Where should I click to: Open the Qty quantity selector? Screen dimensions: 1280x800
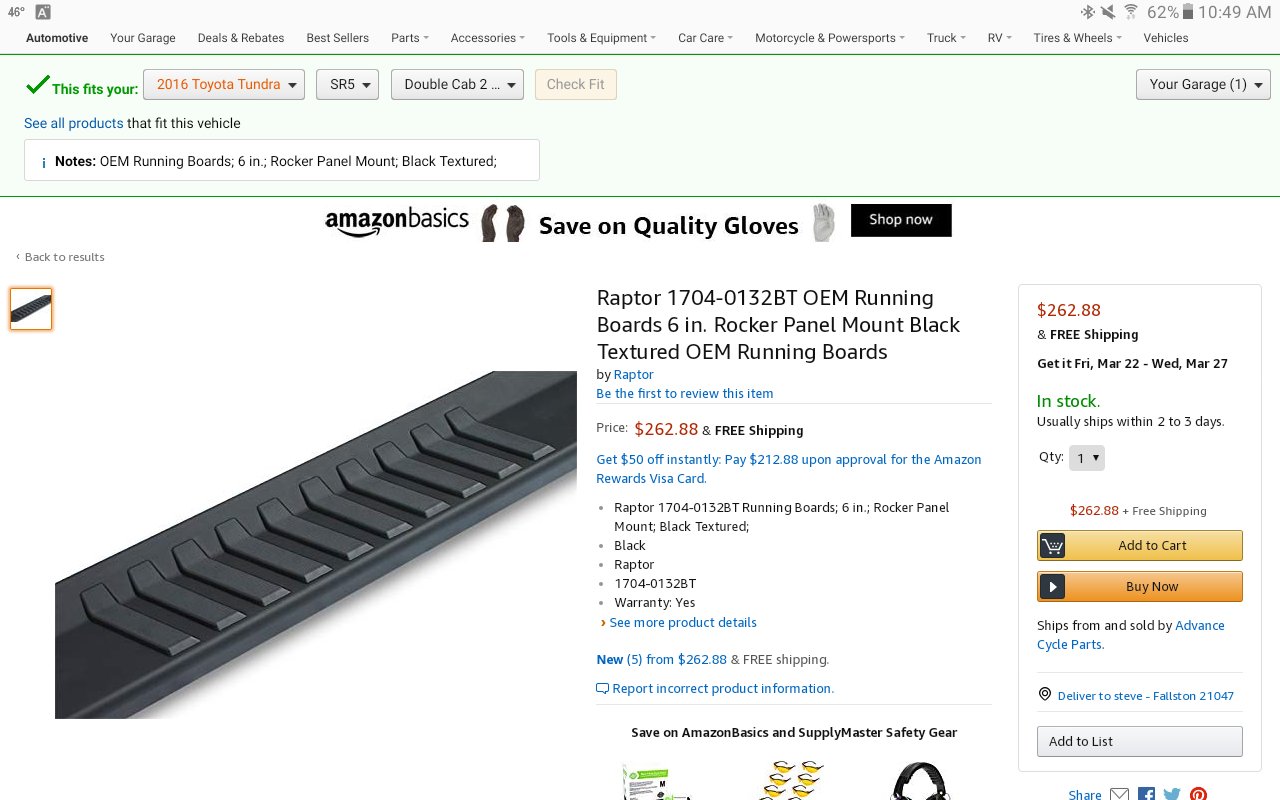[1086, 458]
